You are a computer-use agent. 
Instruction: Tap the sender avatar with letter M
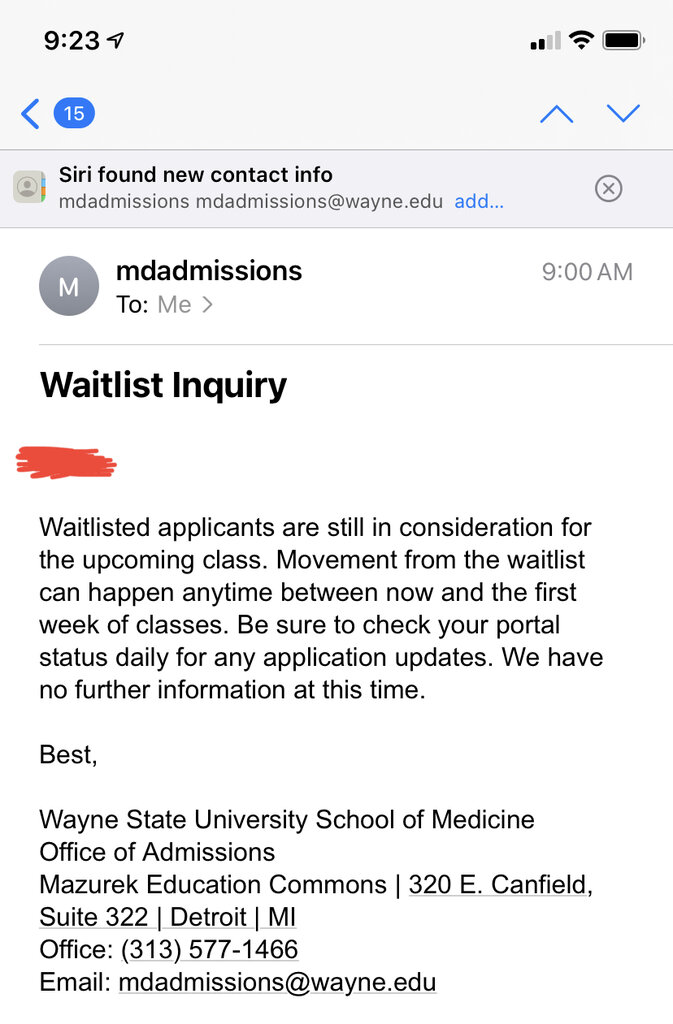68,286
